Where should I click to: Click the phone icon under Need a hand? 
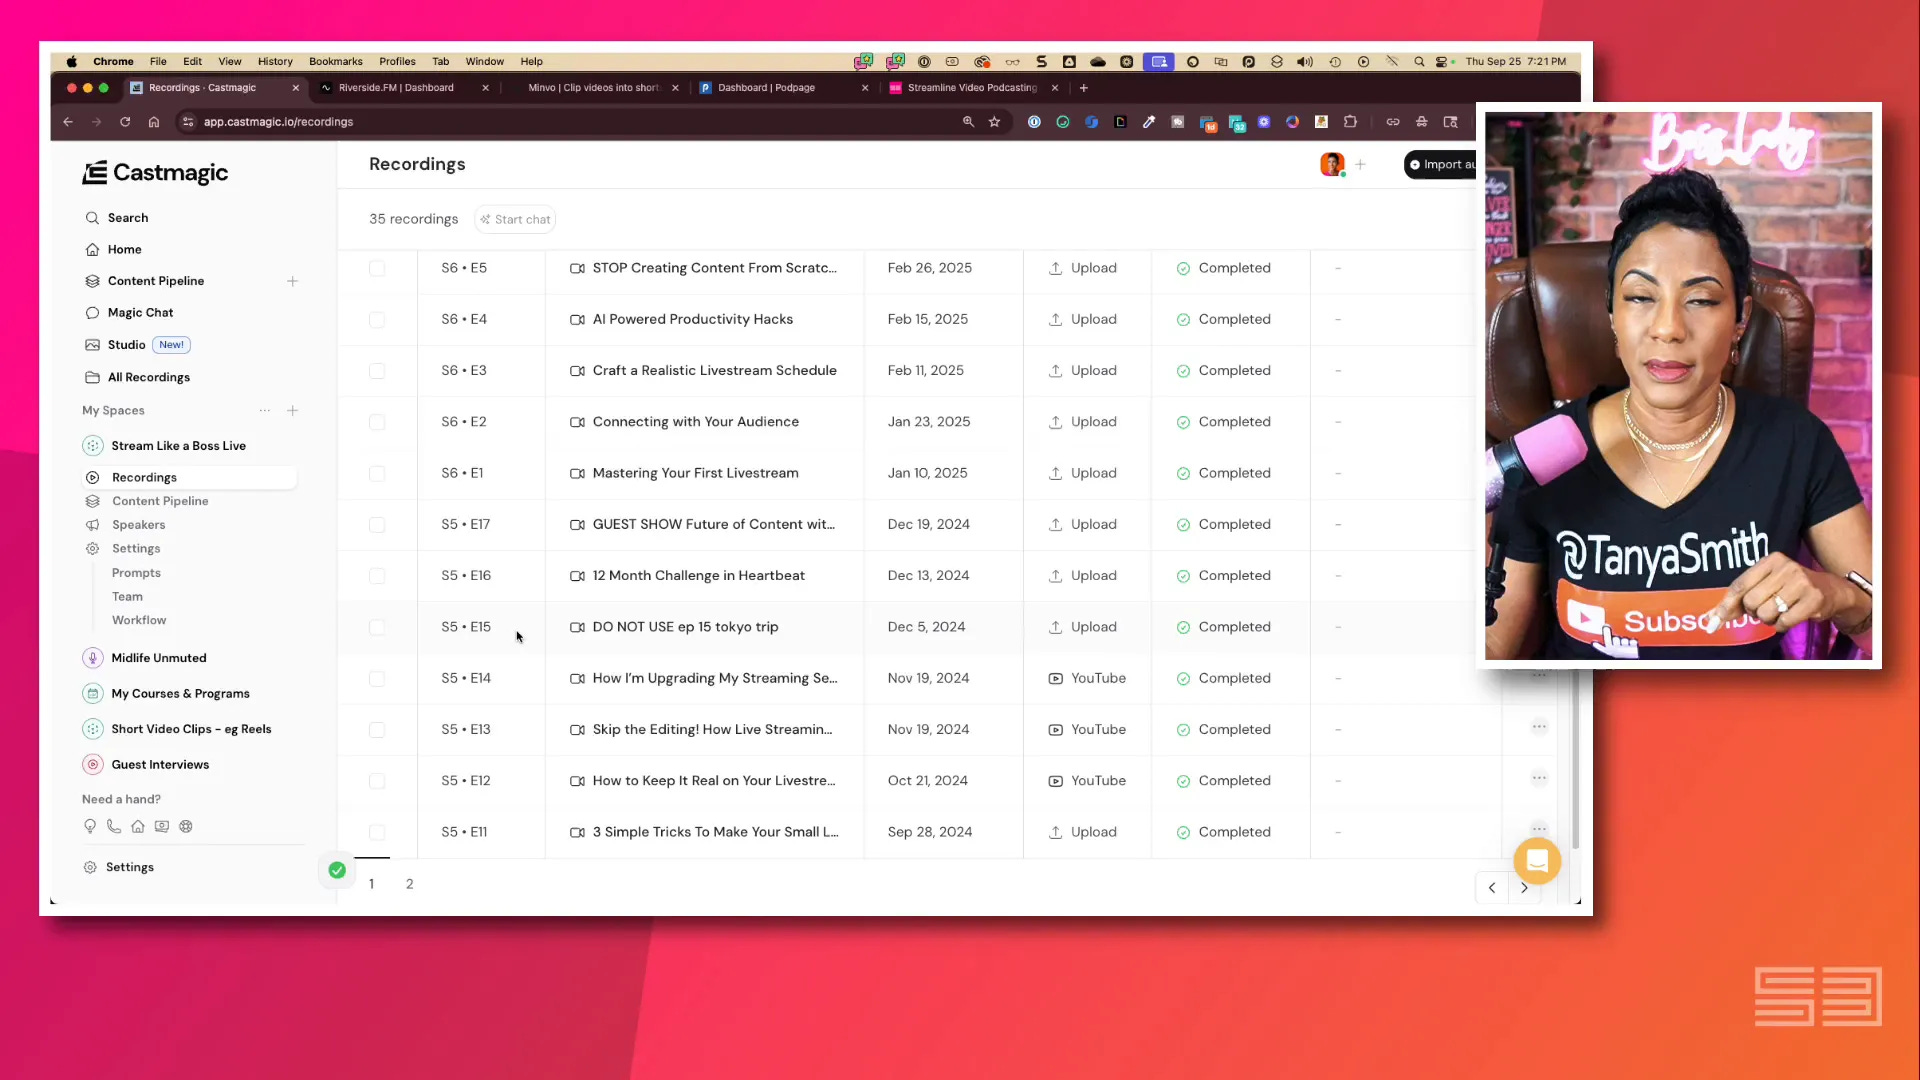point(114,827)
